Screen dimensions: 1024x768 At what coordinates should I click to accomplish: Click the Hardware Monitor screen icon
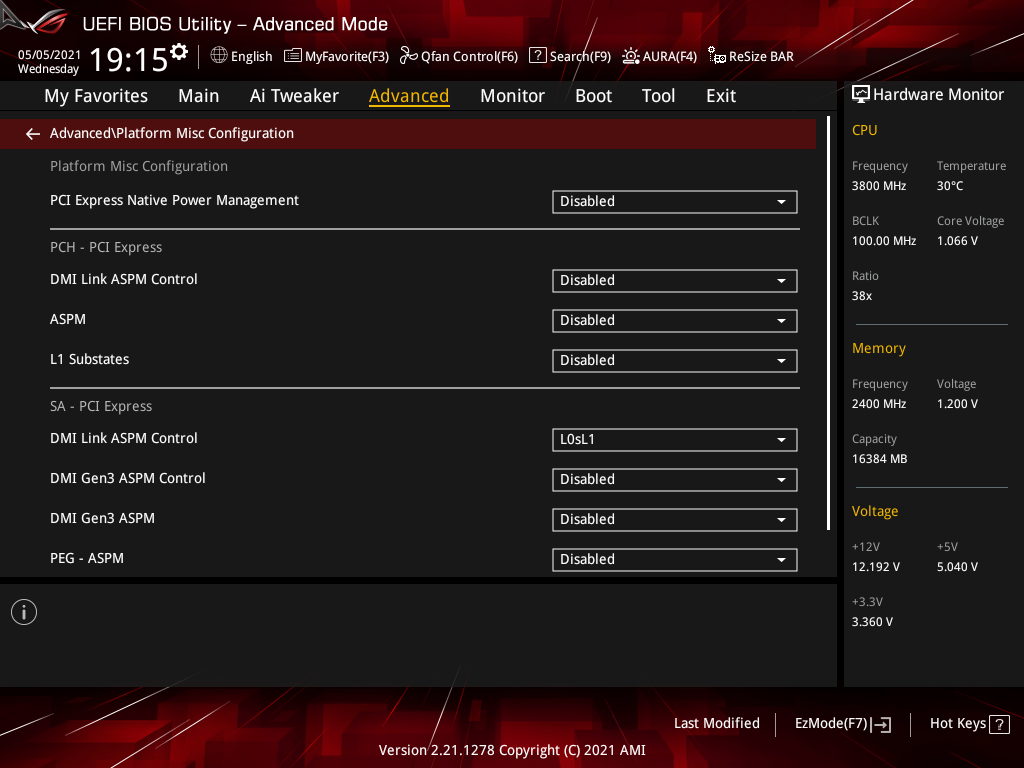point(861,95)
